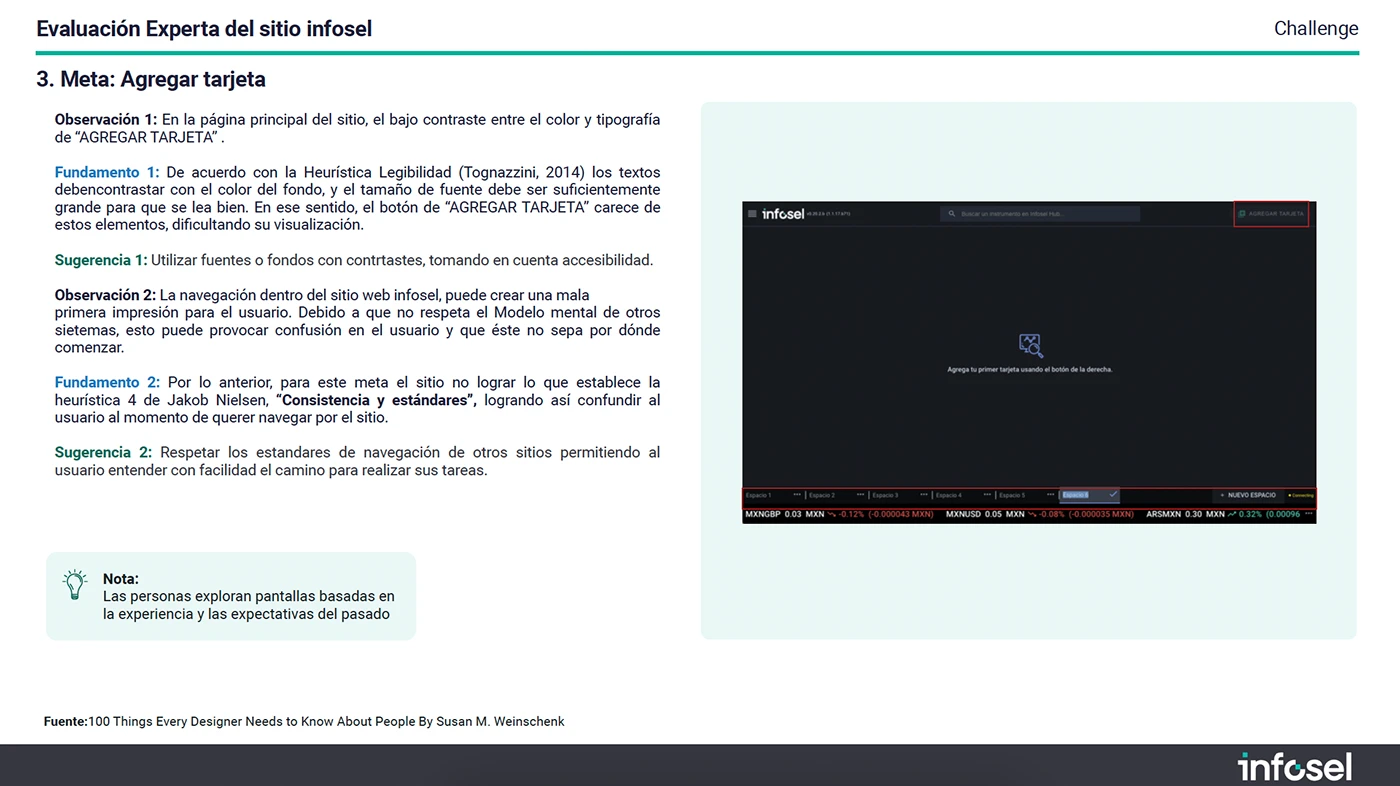Click the 0.32% change value in the ticker

click(1250, 514)
